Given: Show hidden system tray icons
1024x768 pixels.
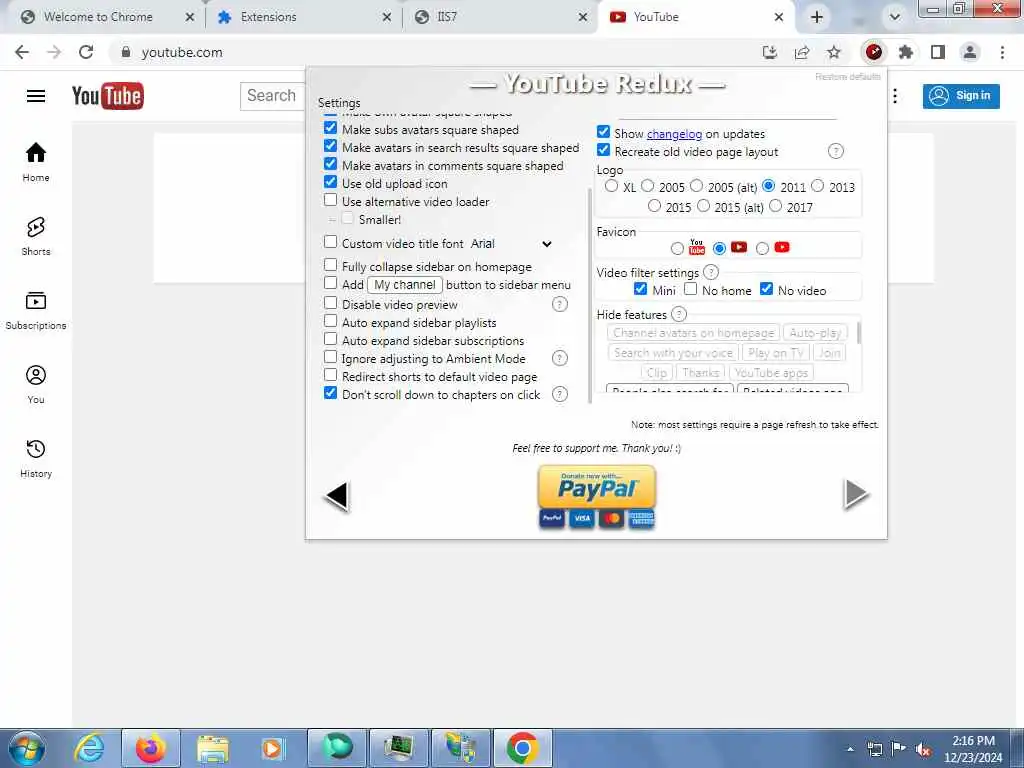Looking at the screenshot, I should pos(850,750).
